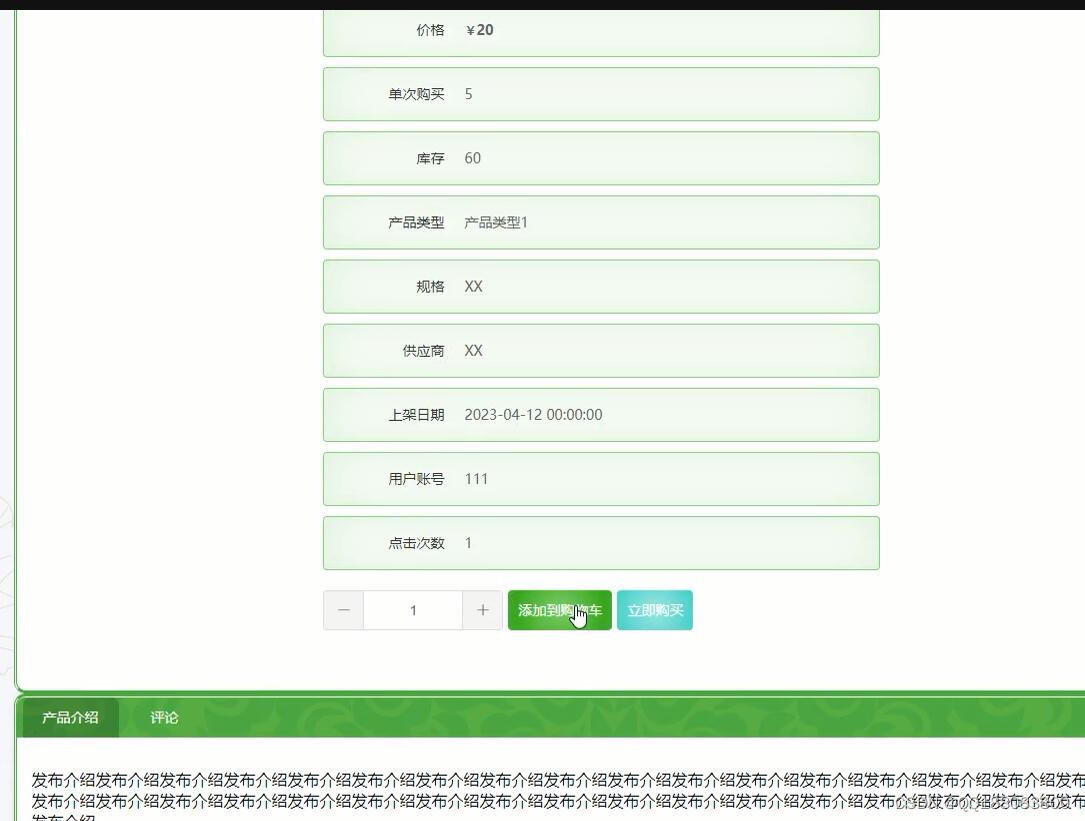1085x821 pixels.
Task: Click the 立即购买 button
Action: [654, 610]
